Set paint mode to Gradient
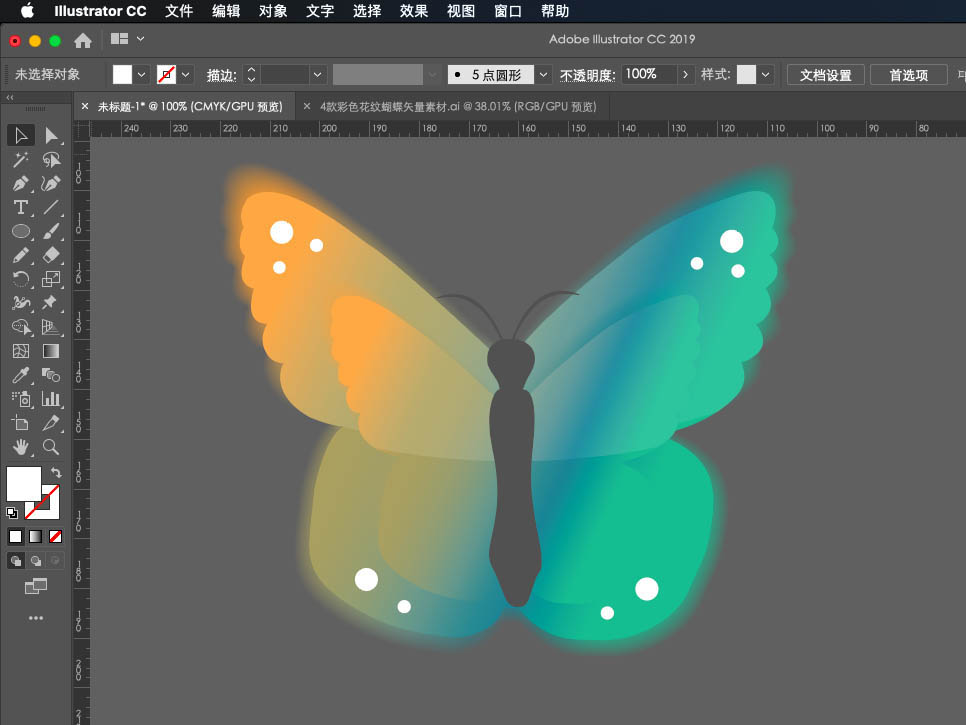Image resolution: width=966 pixels, height=725 pixels. click(36, 537)
